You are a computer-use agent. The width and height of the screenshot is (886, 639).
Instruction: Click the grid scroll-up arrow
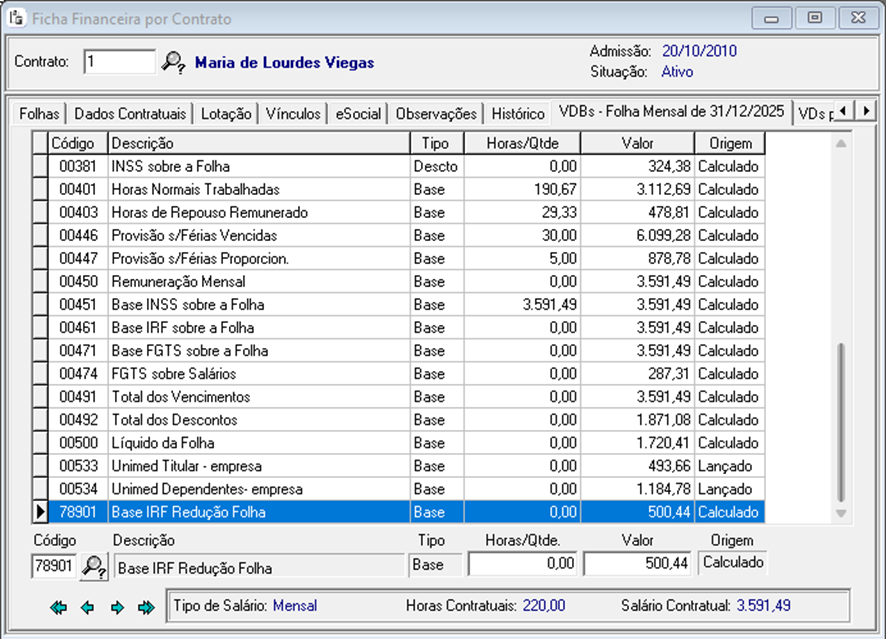pos(840,145)
